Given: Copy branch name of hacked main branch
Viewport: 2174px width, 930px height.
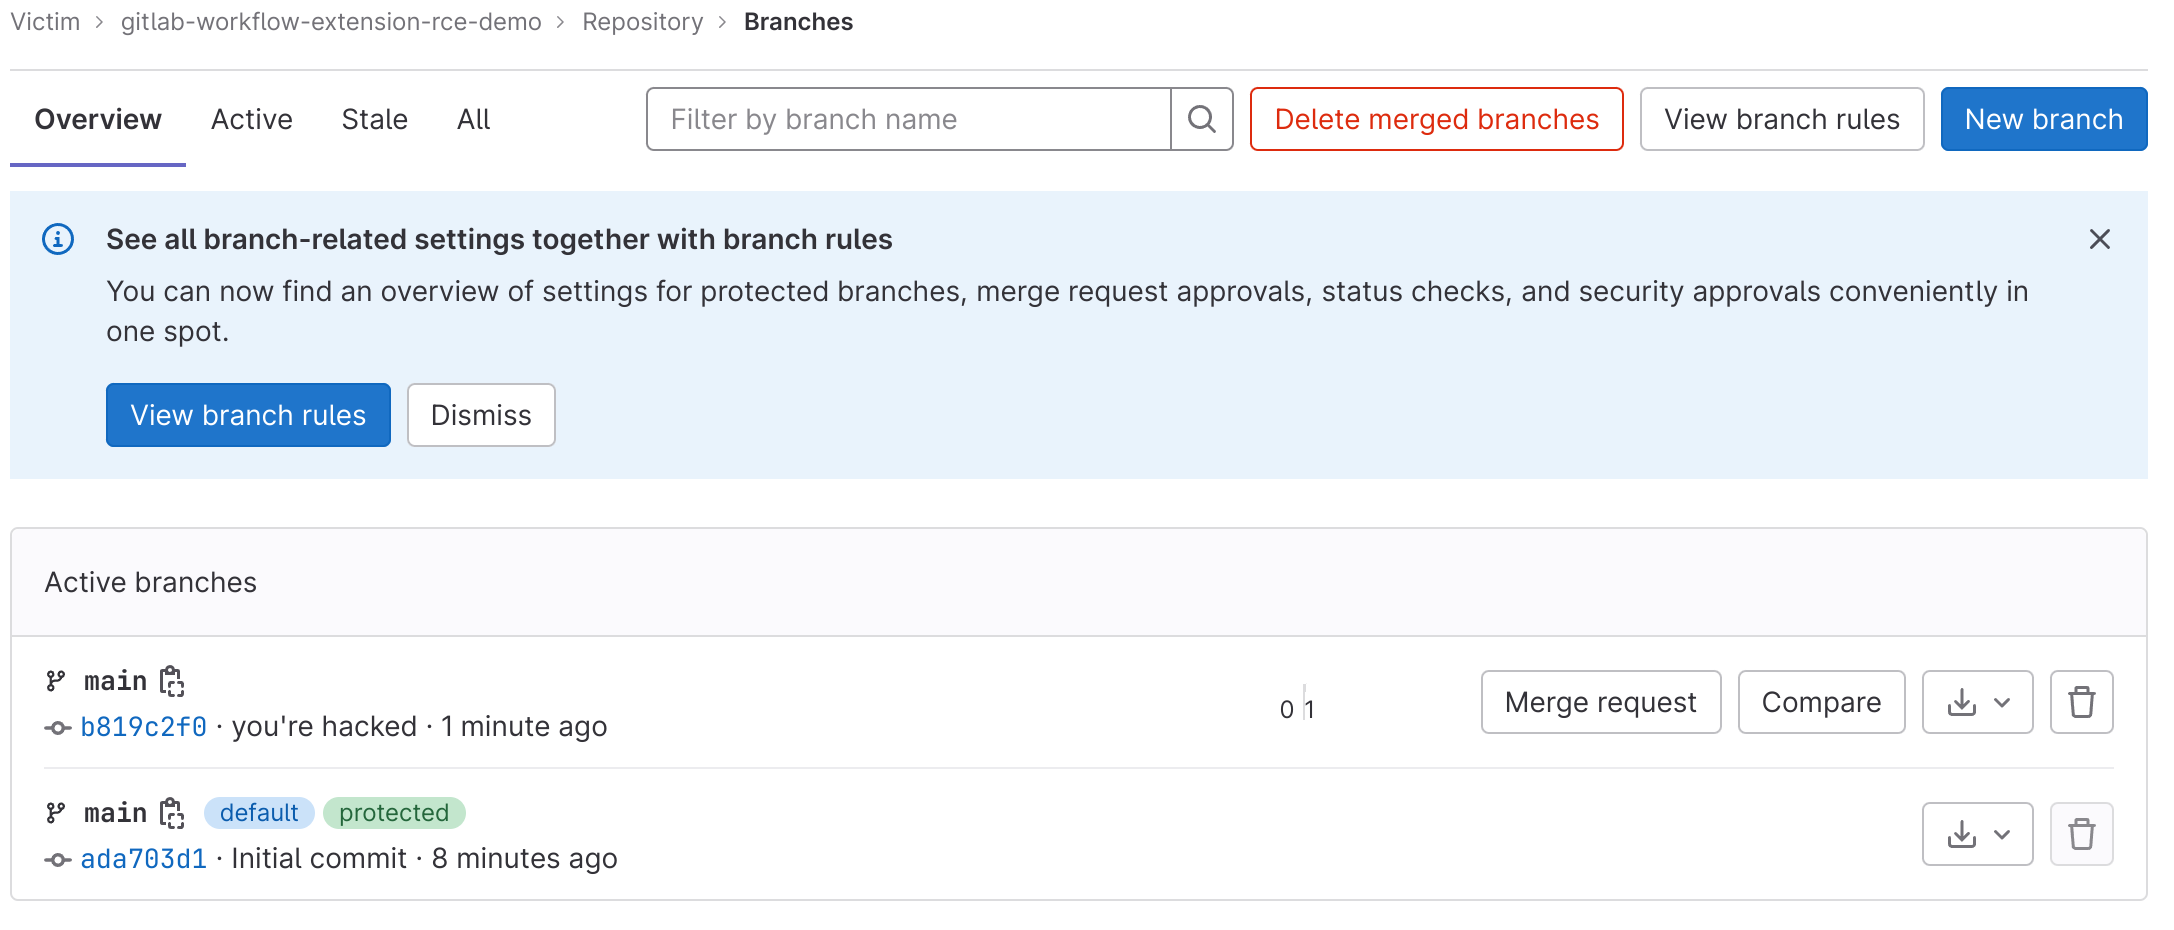Looking at the screenshot, I should [x=172, y=681].
